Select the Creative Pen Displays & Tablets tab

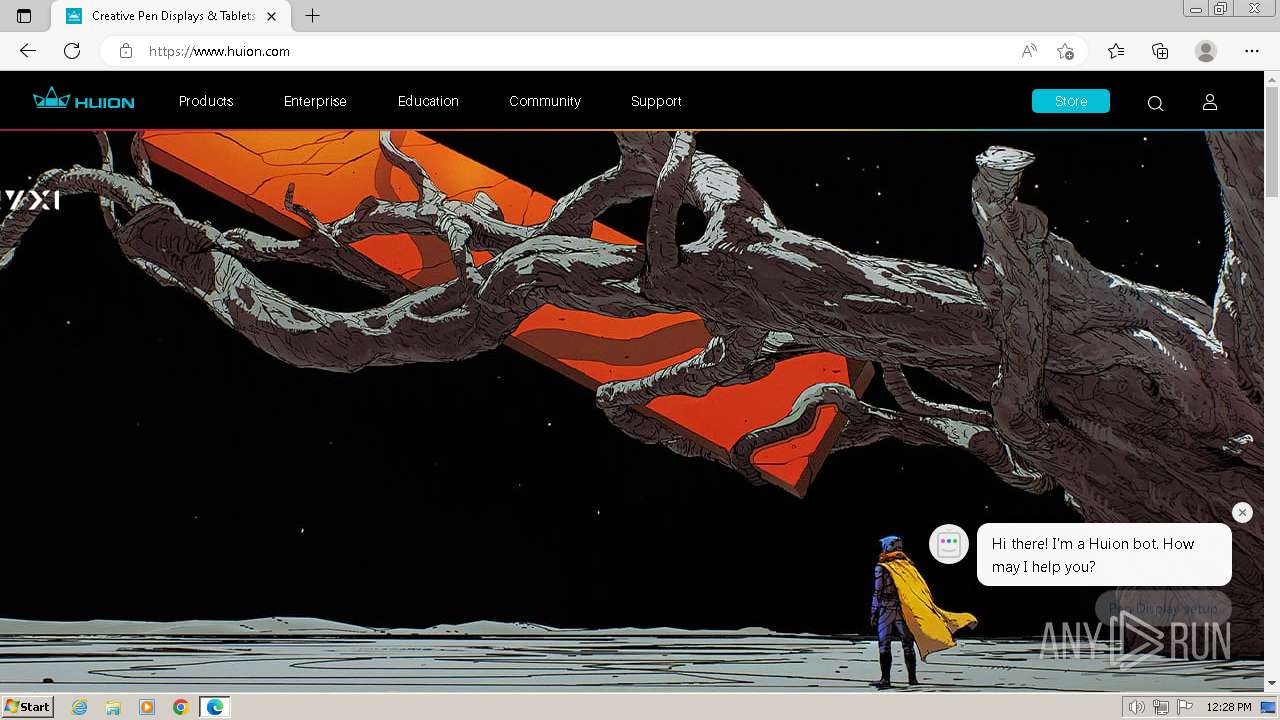coord(169,16)
